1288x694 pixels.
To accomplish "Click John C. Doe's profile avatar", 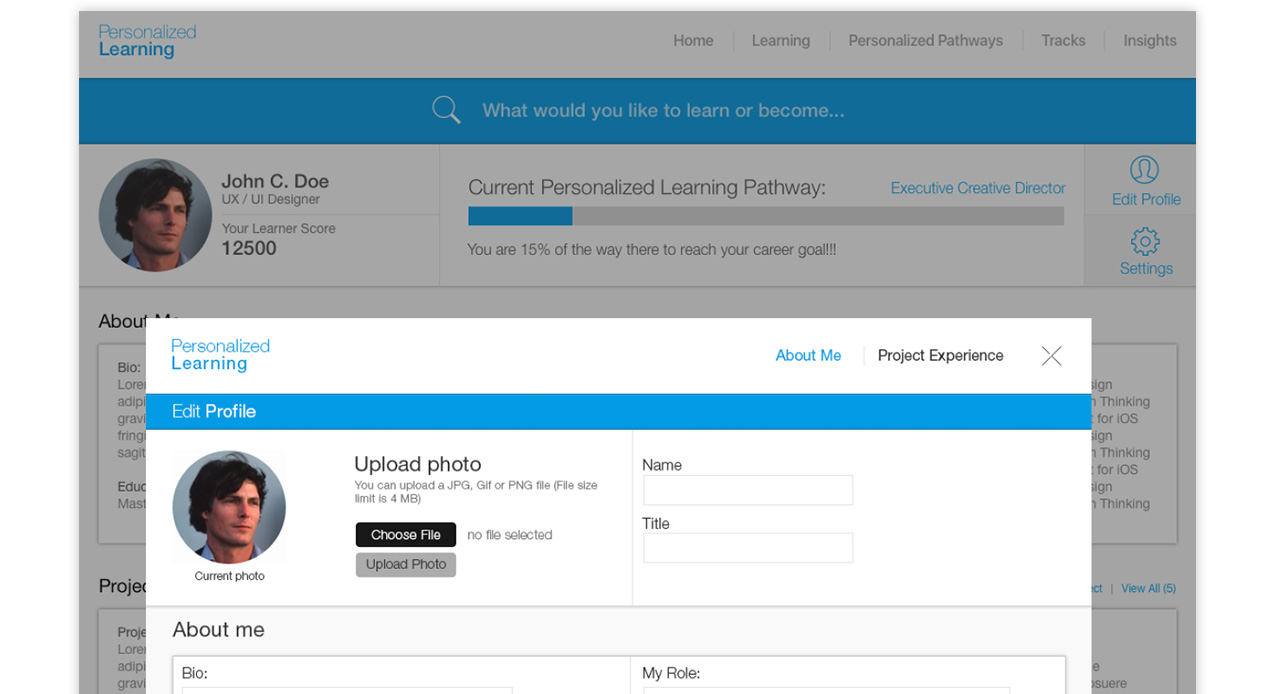I will [155, 215].
